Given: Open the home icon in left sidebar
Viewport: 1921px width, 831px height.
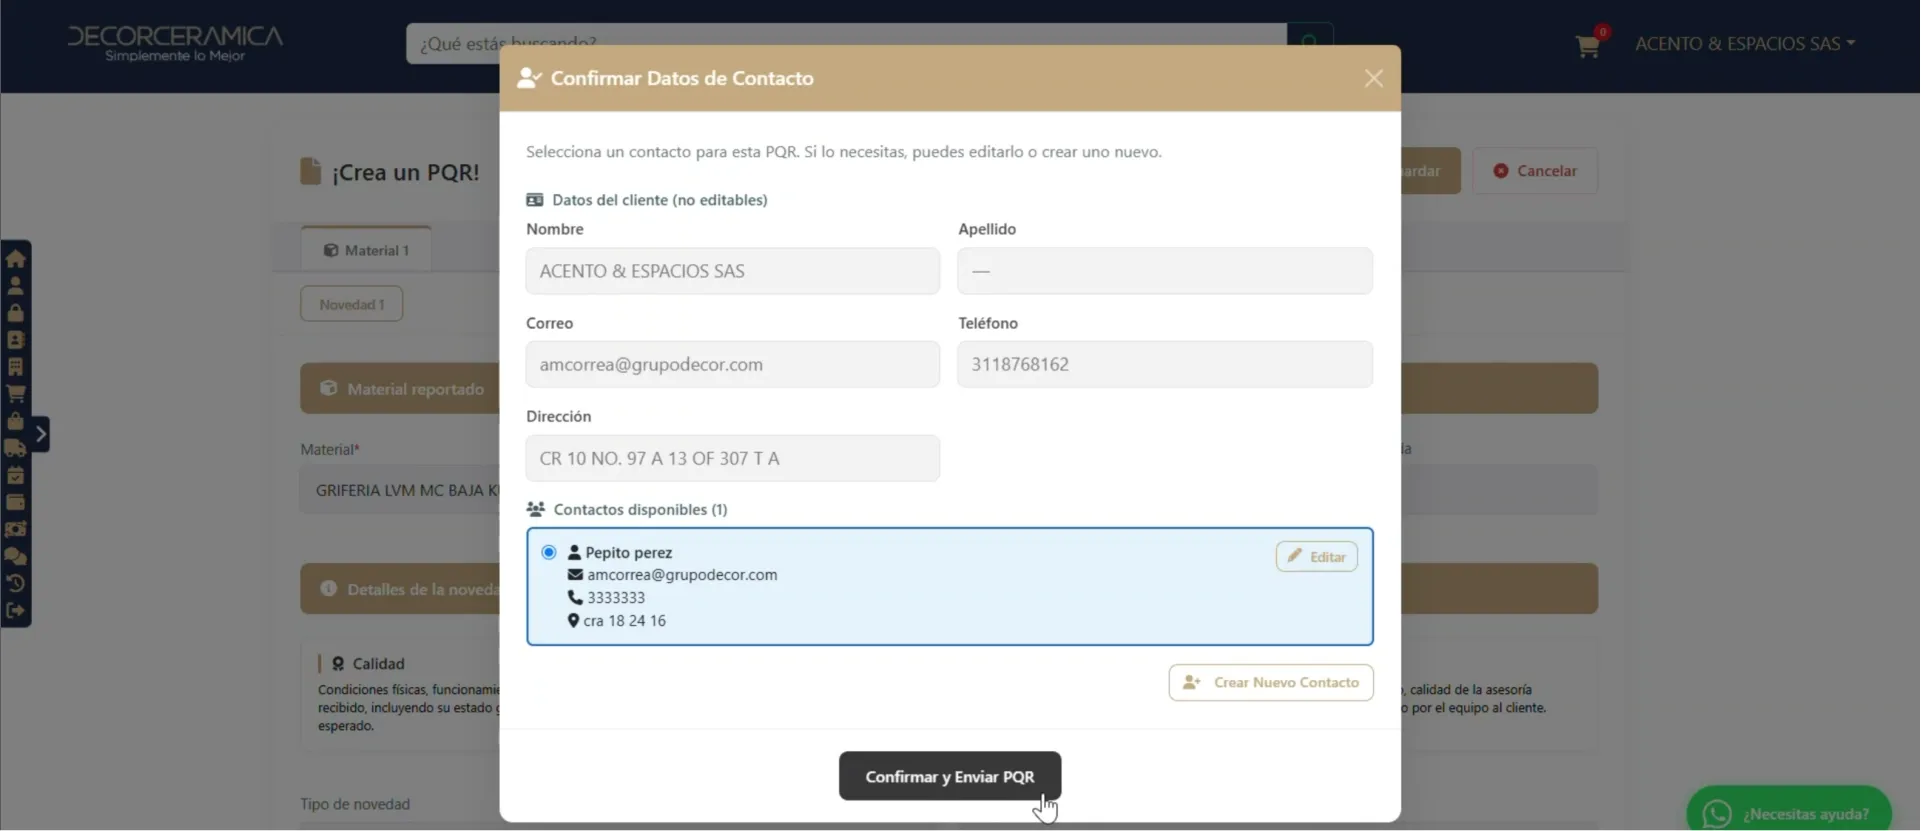Looking at the screenshot, I should tap(15, 258).
